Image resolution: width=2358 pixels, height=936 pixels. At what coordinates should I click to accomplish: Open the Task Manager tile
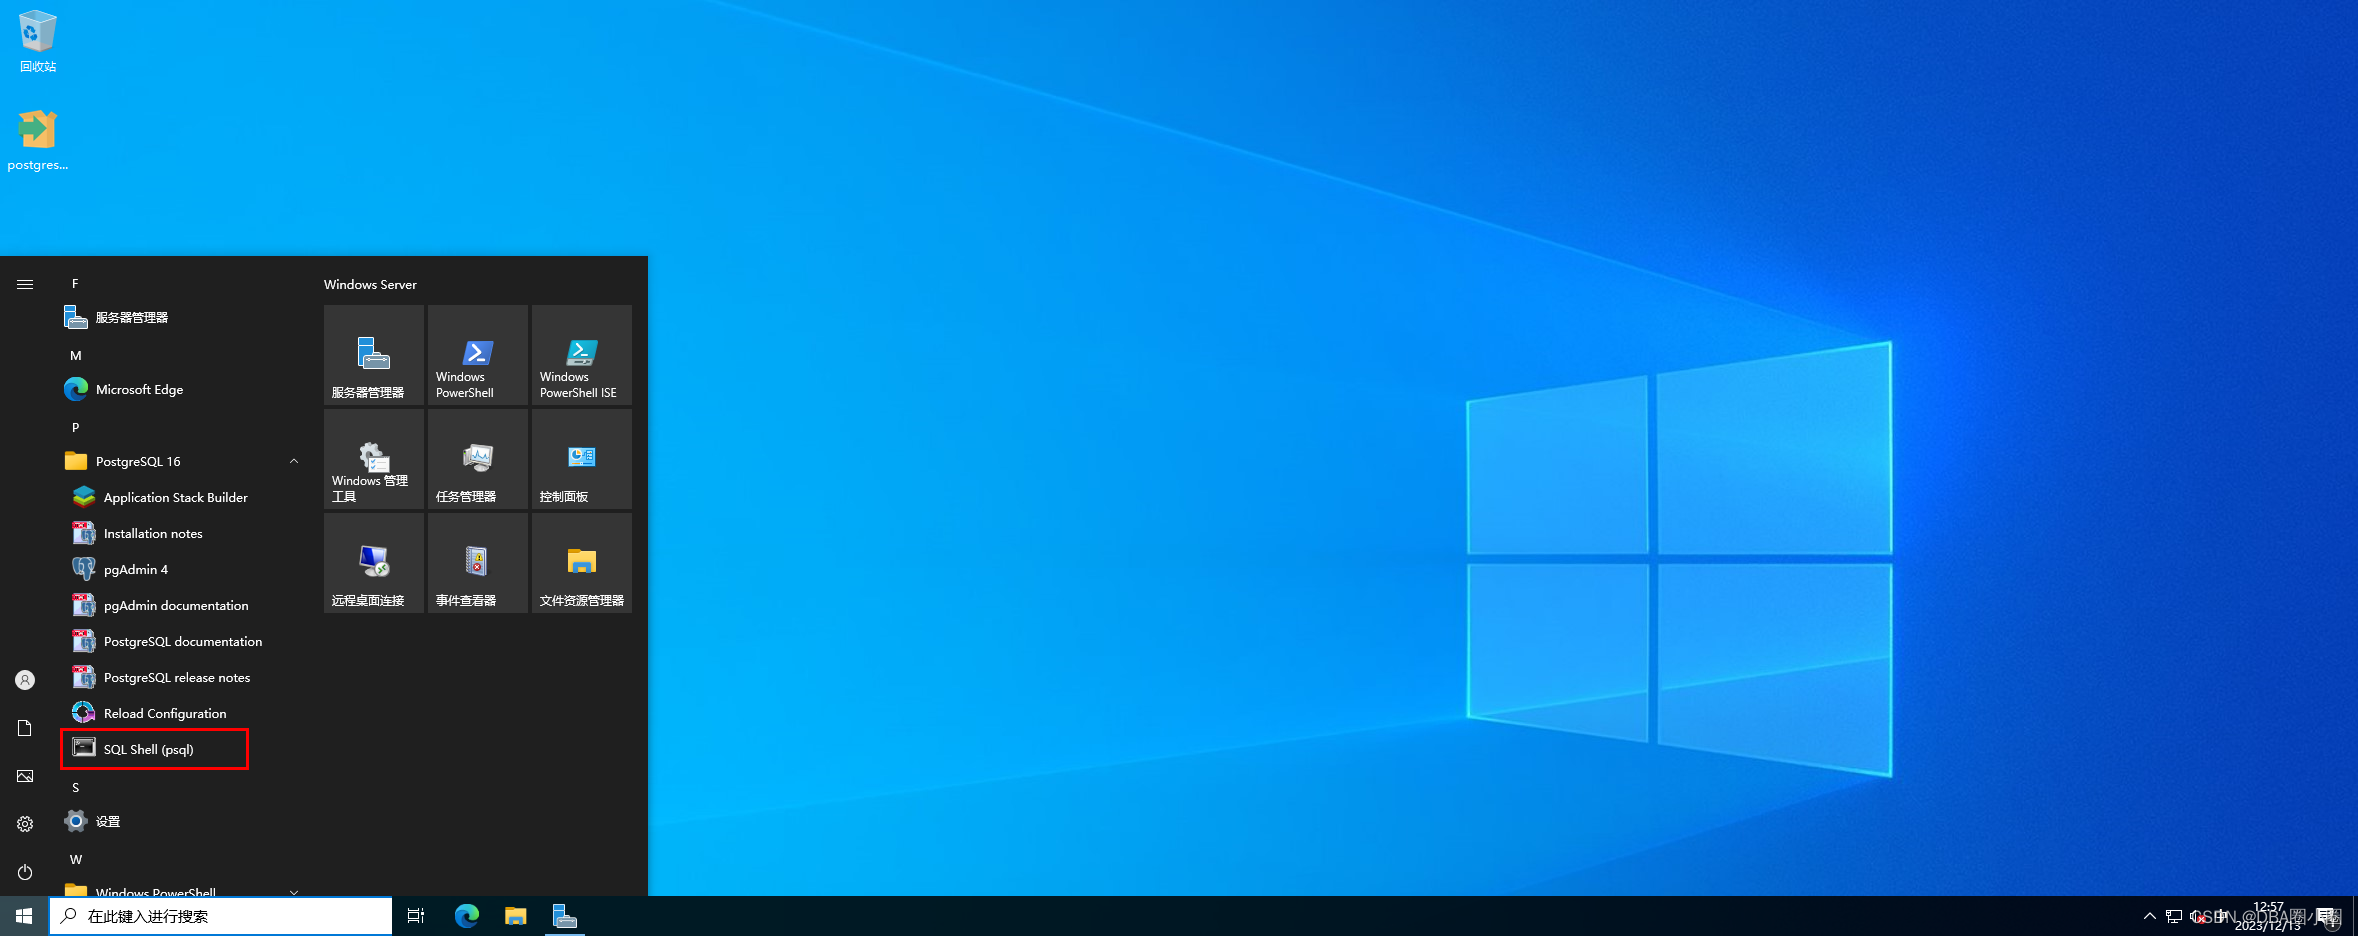(x=478, y=459)
